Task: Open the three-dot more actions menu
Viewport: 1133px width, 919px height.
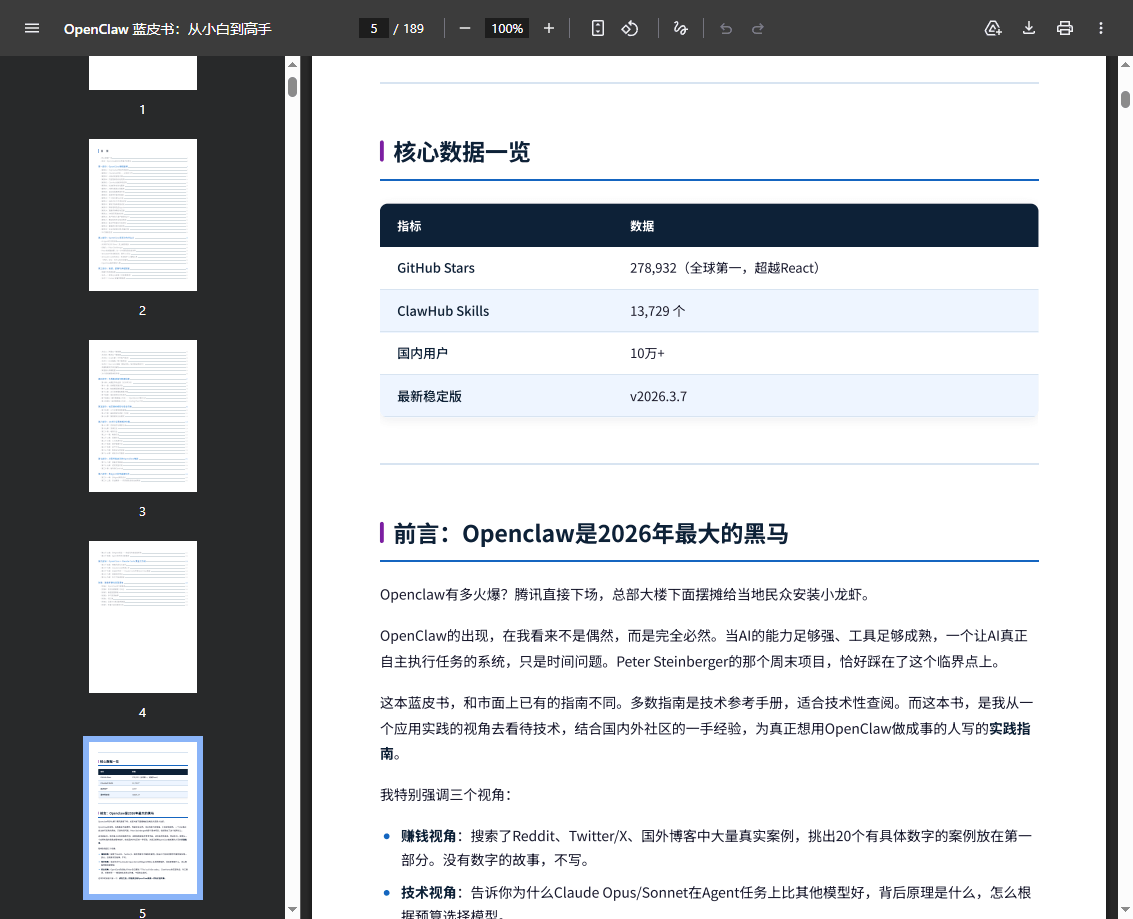Action: 1101,28
